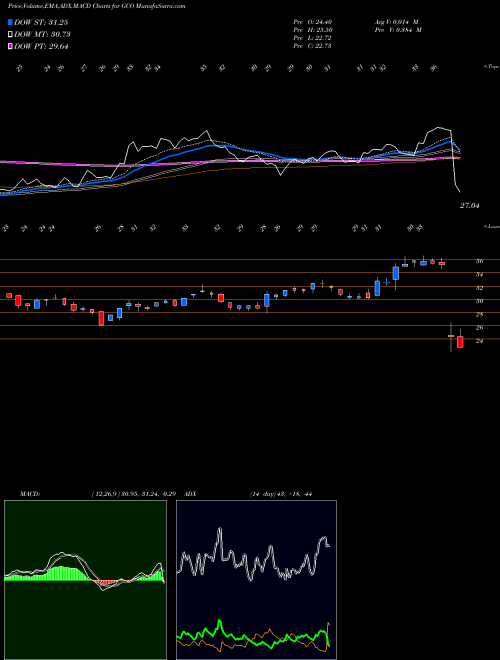Click the tall blue candlestick near 34

click(x=396, y=273)
